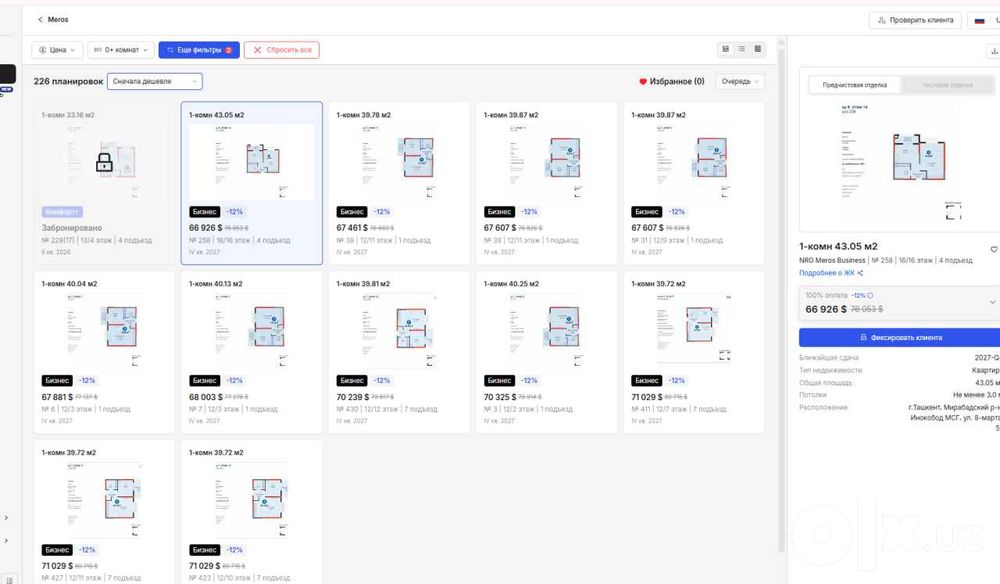Open Избранное (0) favorites list
The image size is (1000, 584).
click(672, 82)
